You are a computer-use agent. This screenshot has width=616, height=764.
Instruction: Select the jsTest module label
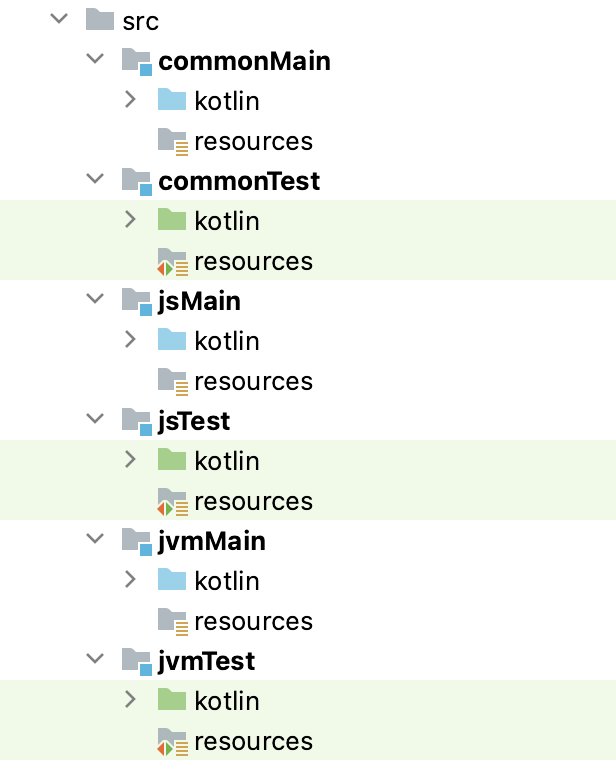pos(194,421)
